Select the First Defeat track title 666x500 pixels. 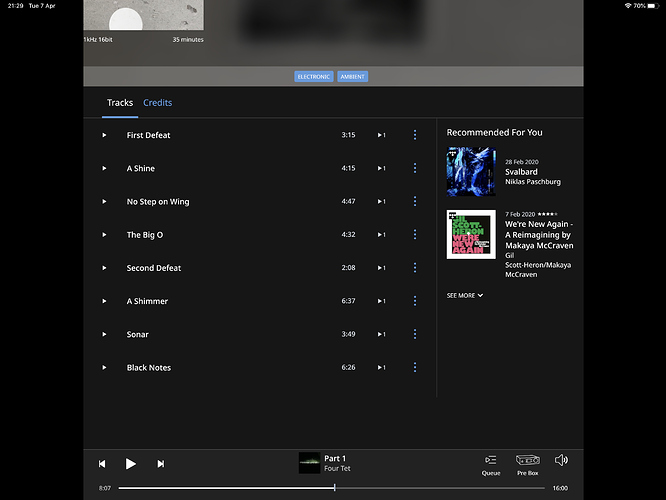point(148,135)
